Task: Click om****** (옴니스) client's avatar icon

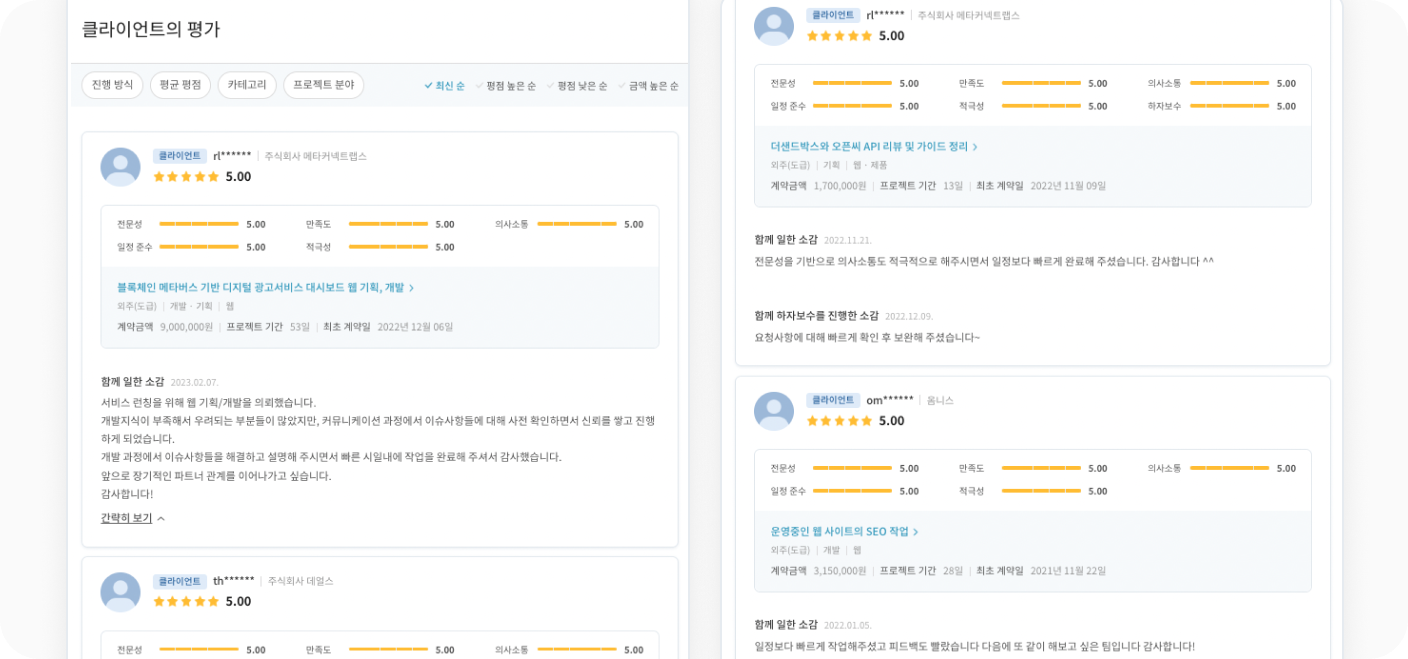Action: pos(773,411)
